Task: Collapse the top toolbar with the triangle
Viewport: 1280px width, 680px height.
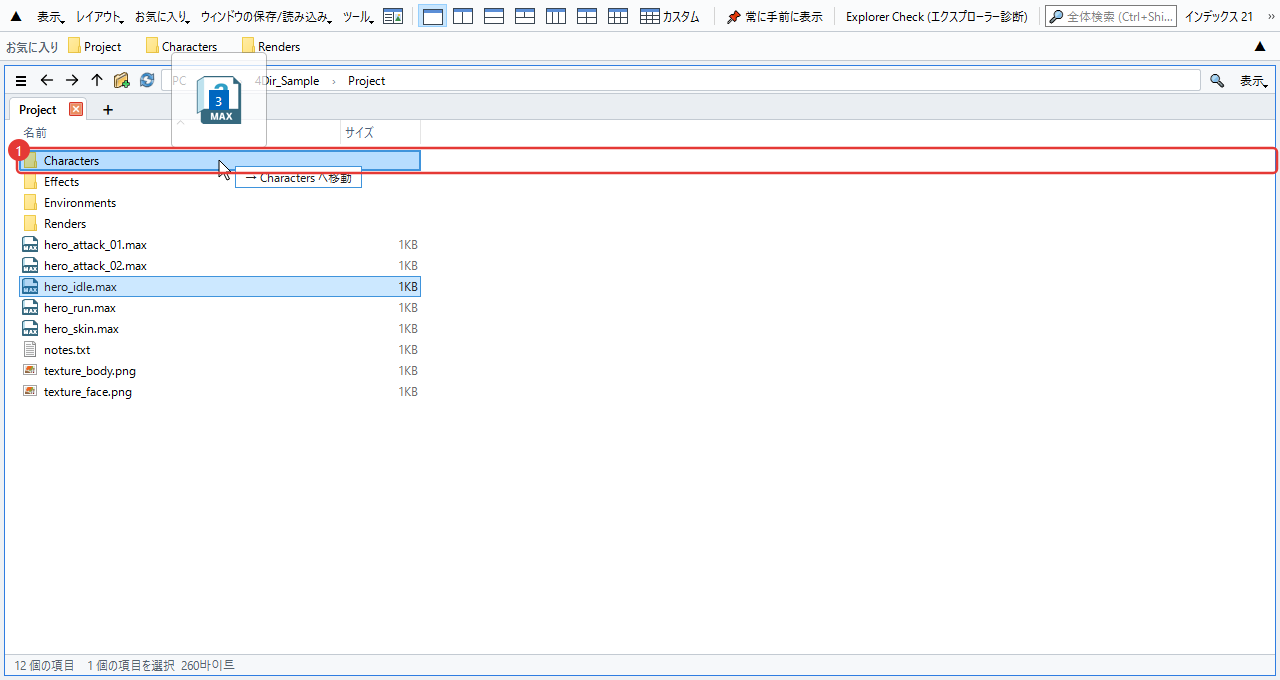Action: [x=16, y=17]
